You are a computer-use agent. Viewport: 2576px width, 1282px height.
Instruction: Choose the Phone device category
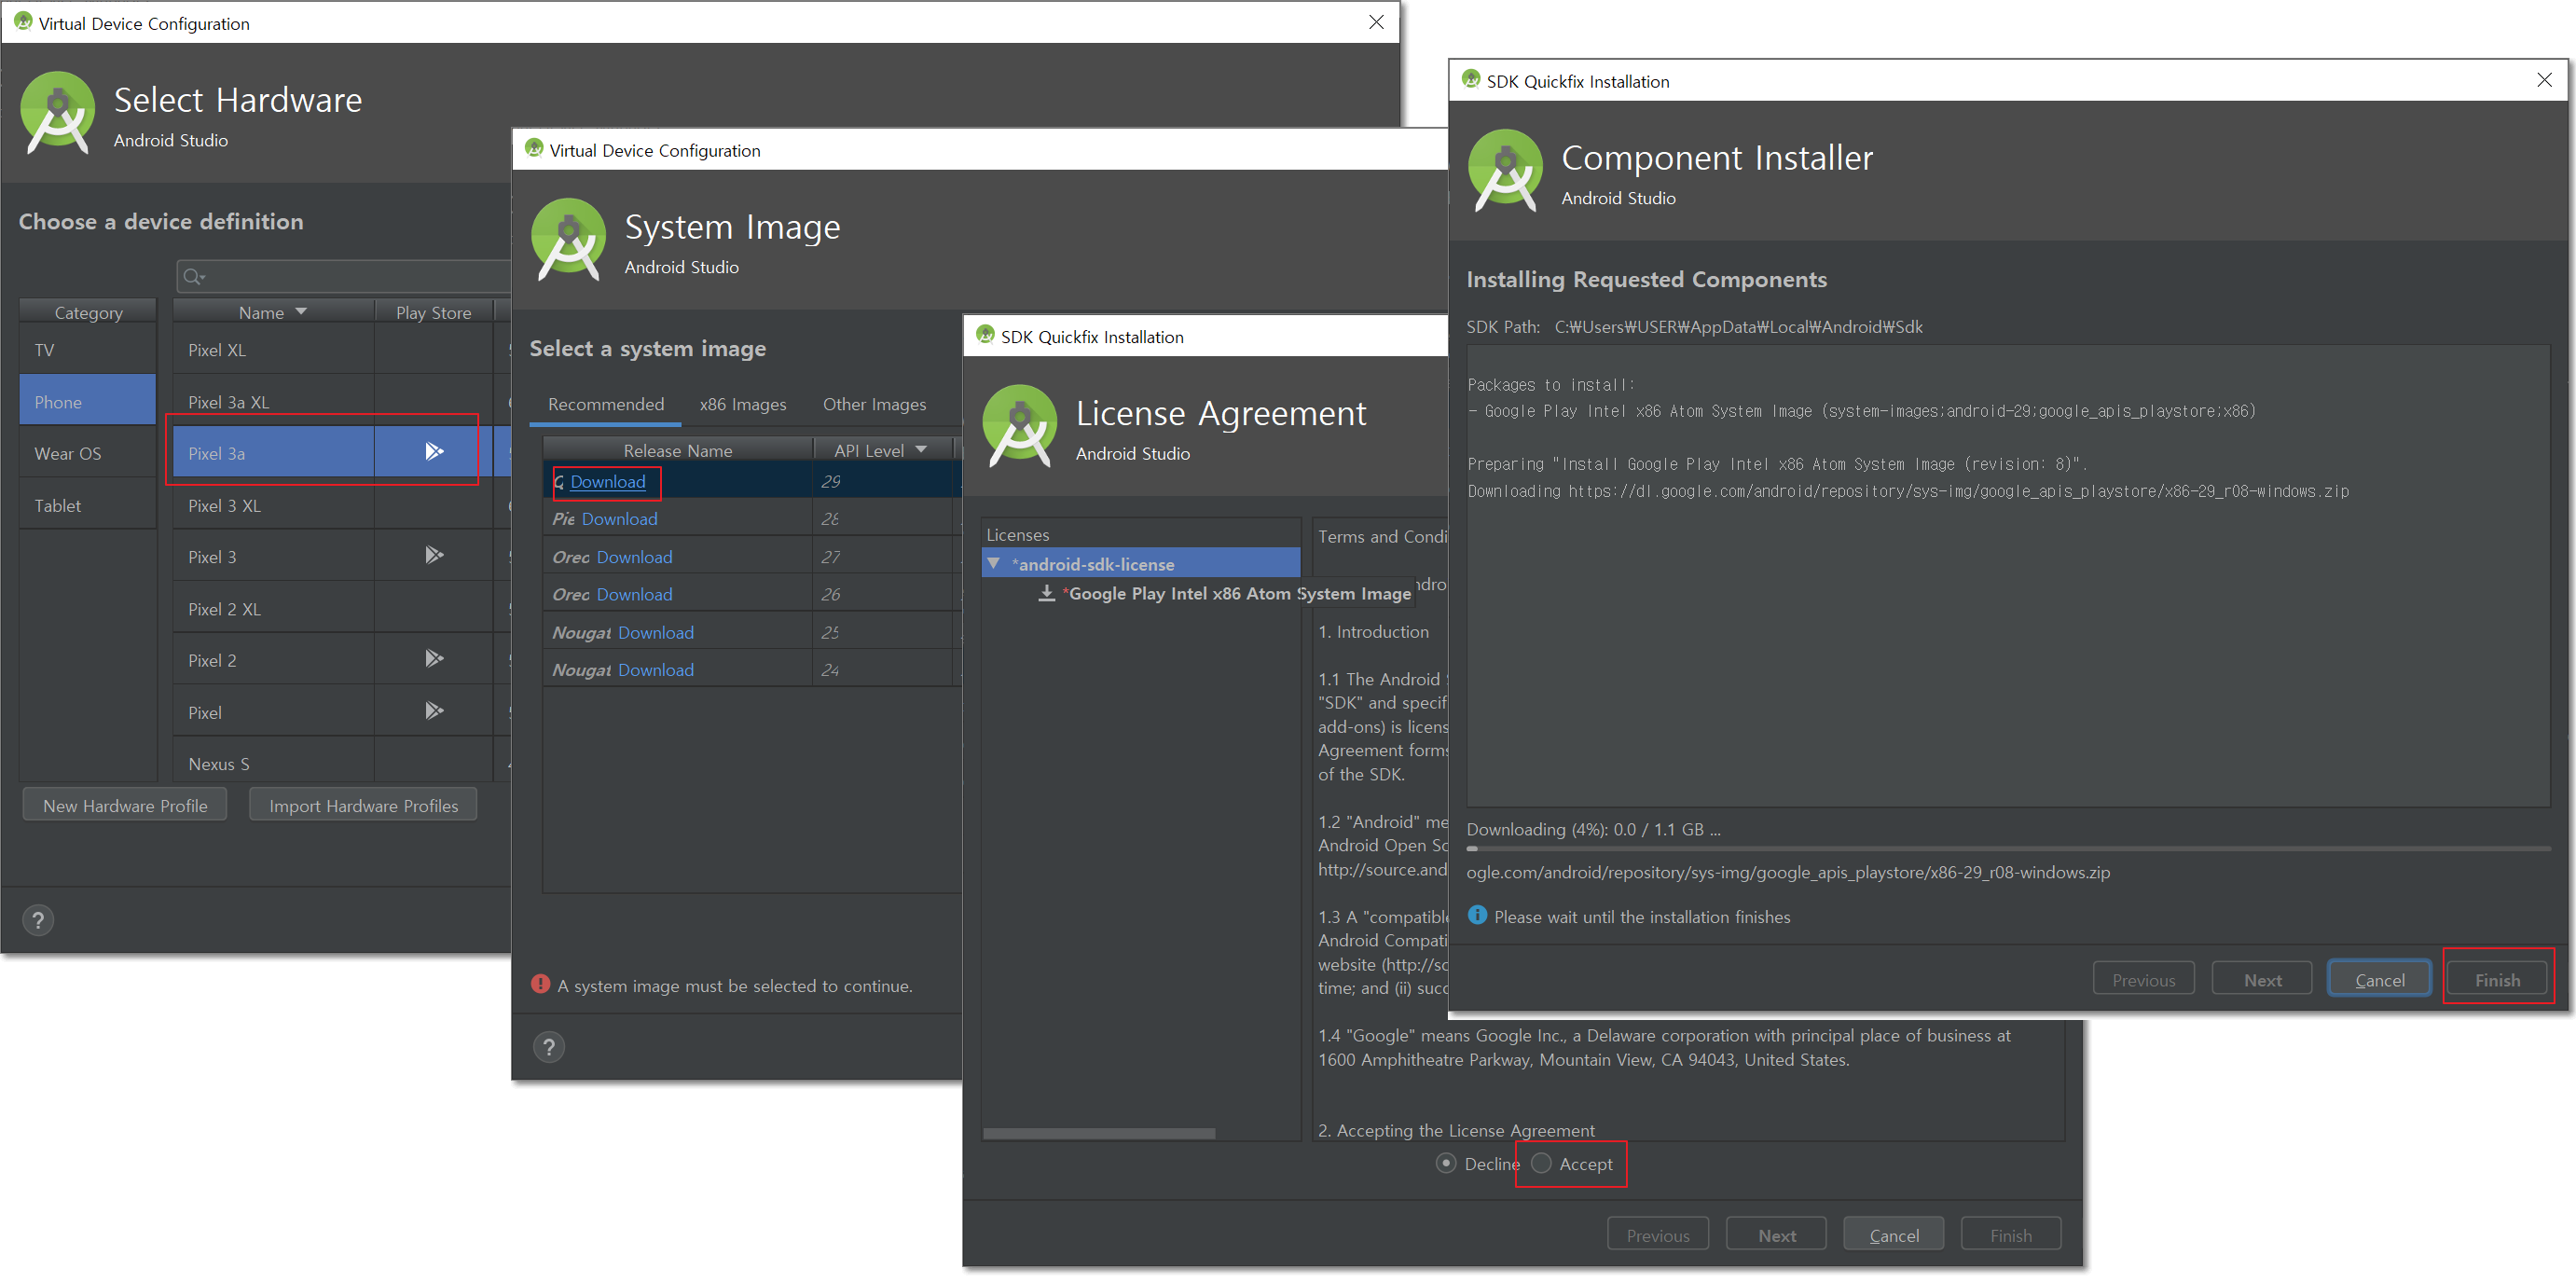[88, 401]
